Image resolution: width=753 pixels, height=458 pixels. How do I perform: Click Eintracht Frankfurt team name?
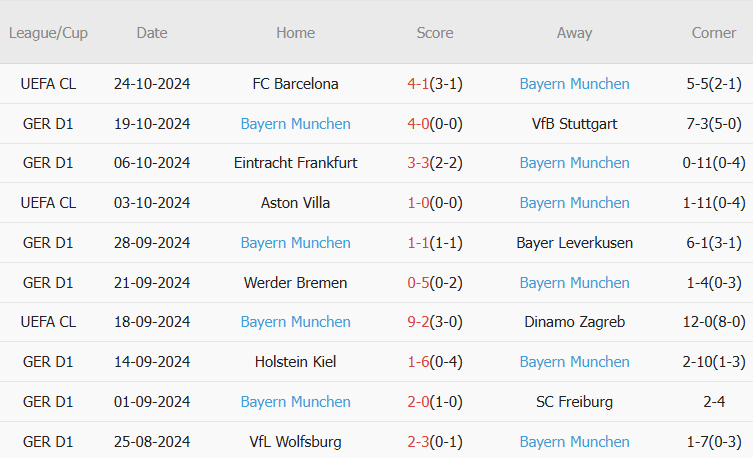[295, 163]
